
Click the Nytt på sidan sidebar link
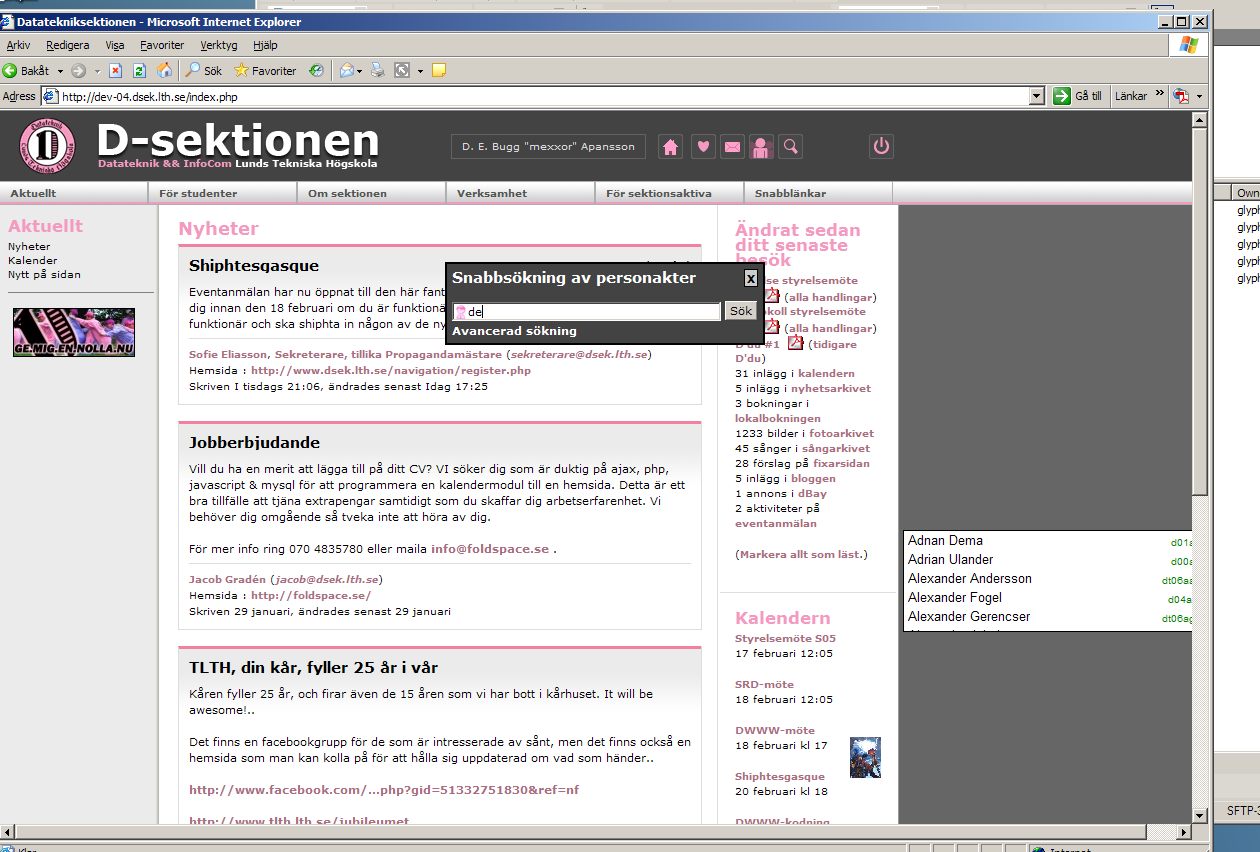pos(44,274)
